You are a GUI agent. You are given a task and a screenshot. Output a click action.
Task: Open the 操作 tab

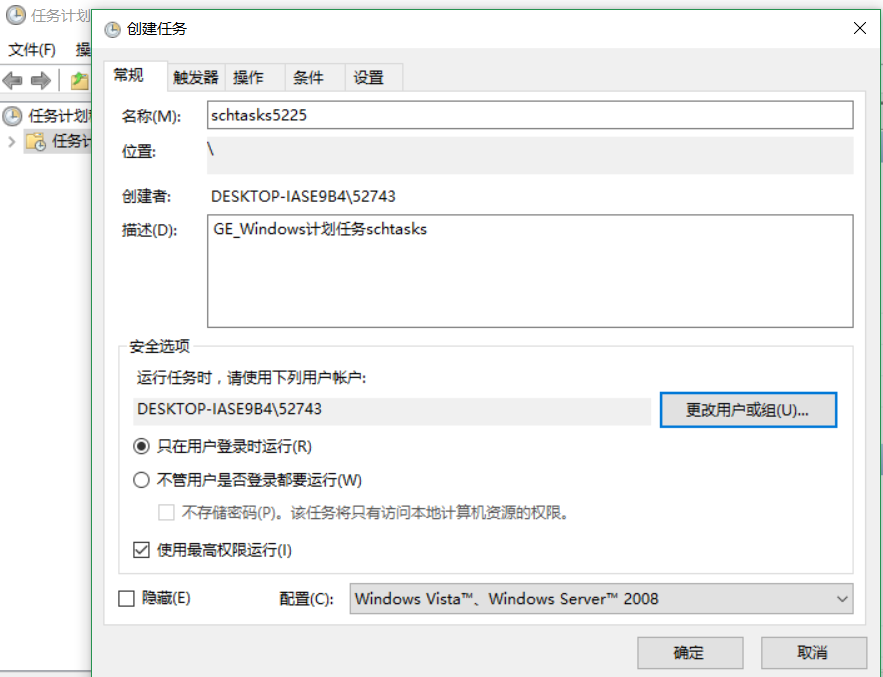tap(255, 77)
